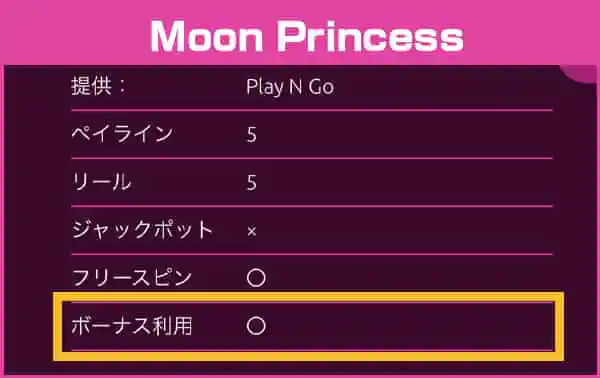Select the ペイライン row label
Image resolution: width=600 pixels, height=378 pixels.
[122, 134]
